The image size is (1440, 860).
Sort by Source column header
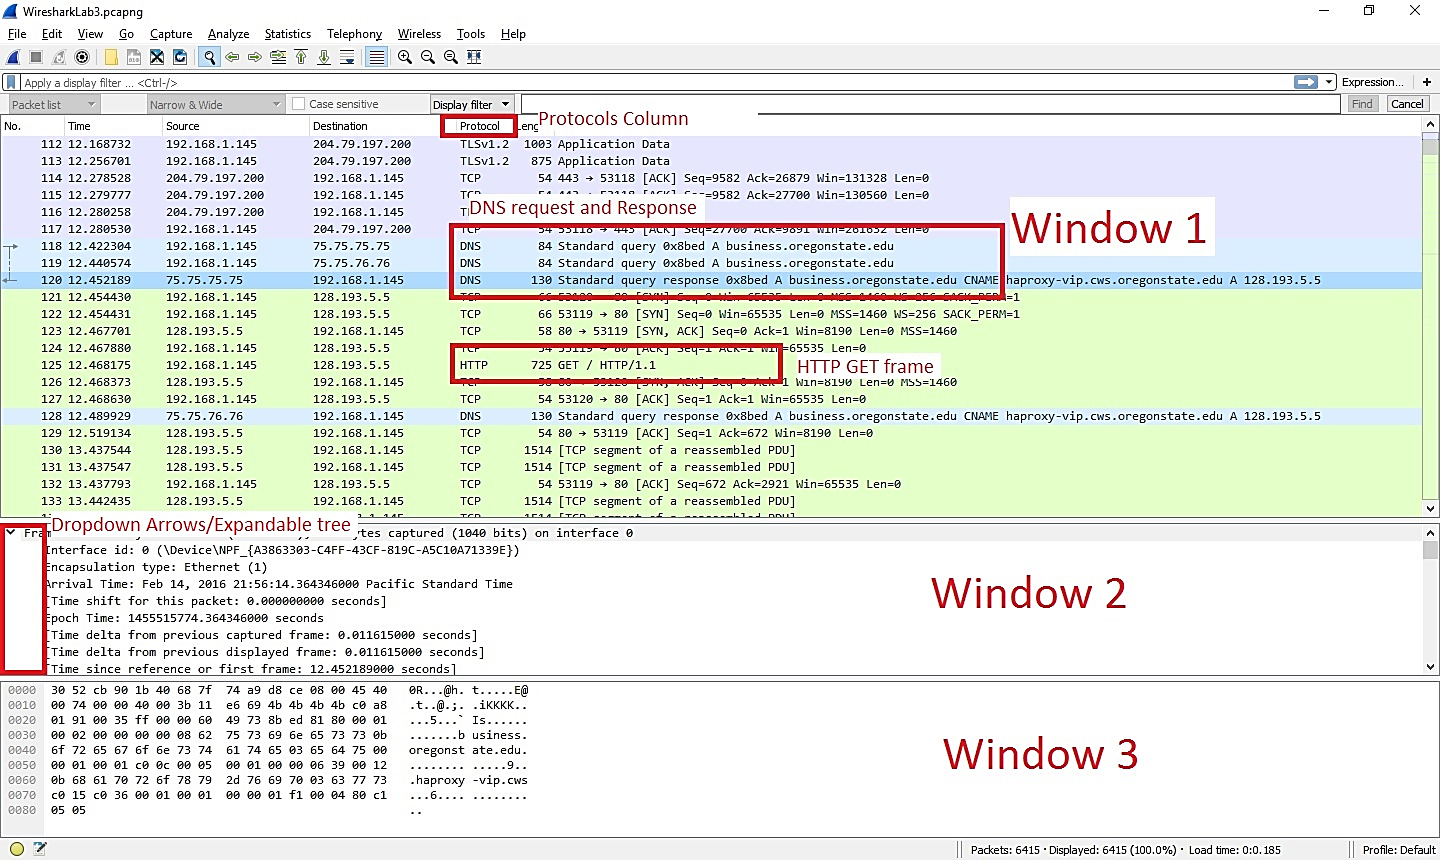[236, 126]
